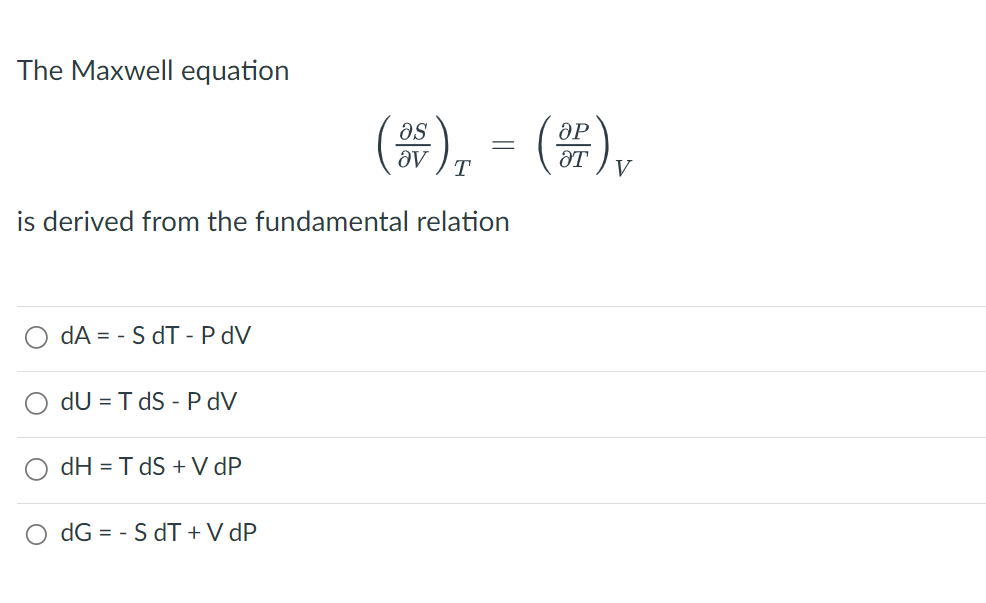Screen dimensions: 986x603
Task: Click the (∂P/∂T)V term in the equation
Action: [x=580, y=146]
